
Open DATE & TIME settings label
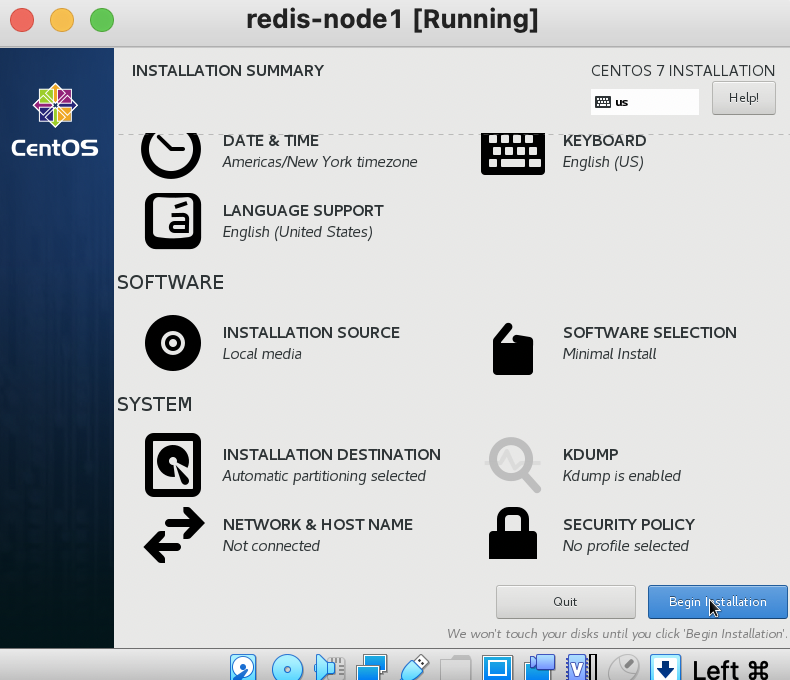(271, 141)
